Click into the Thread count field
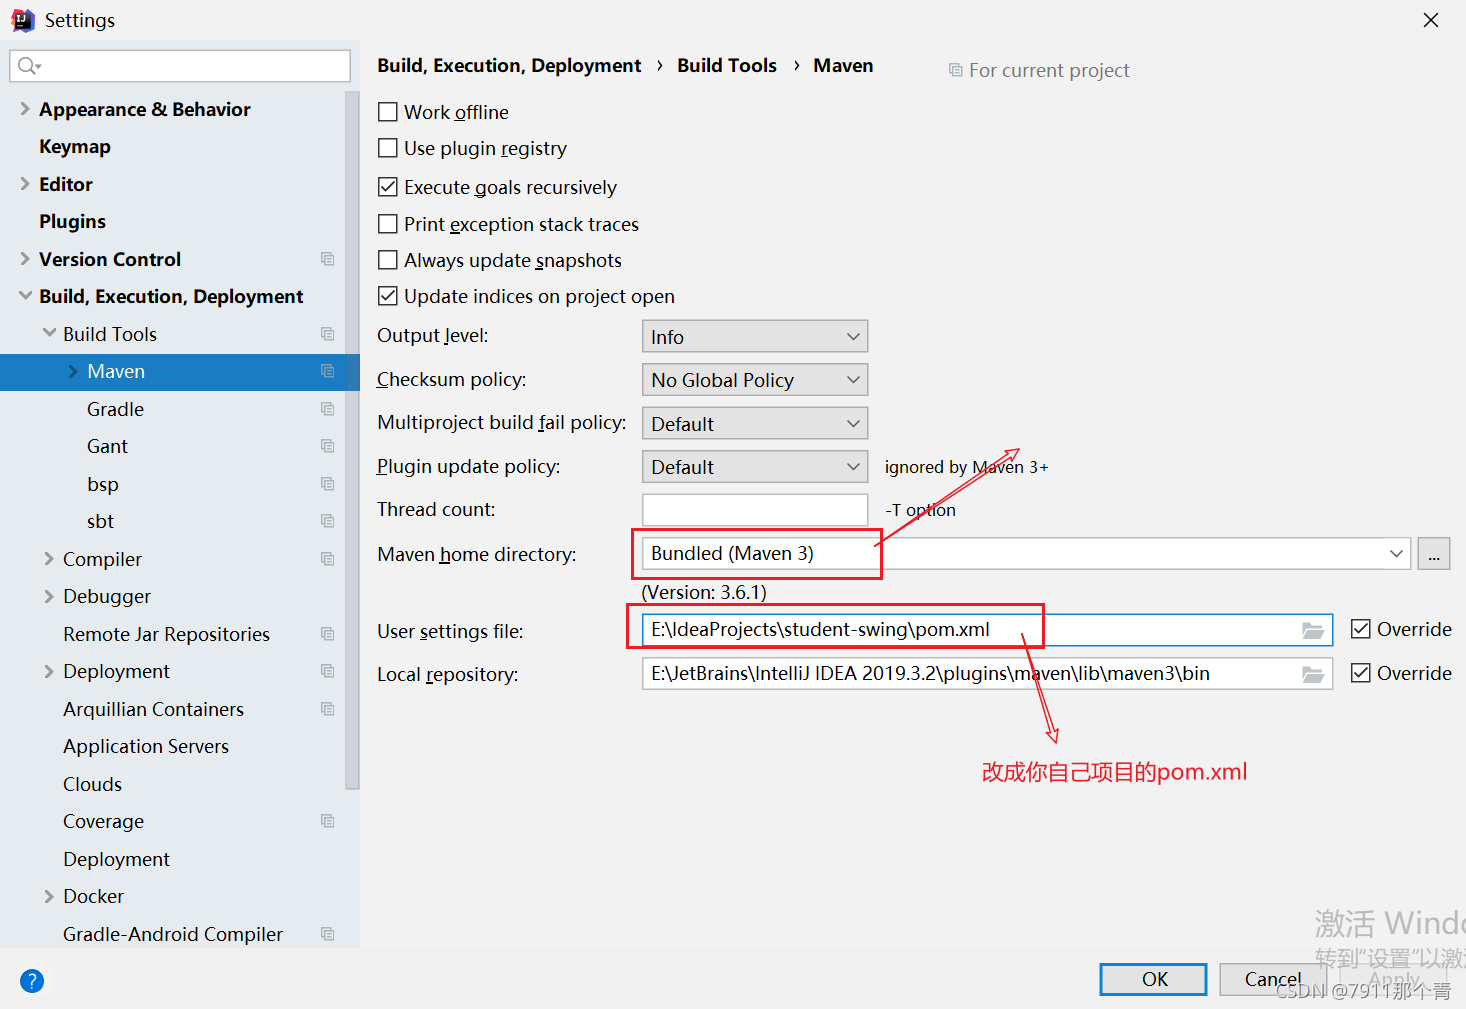The height and width of the screenshot is (1009, 1466). pos(755,510)
